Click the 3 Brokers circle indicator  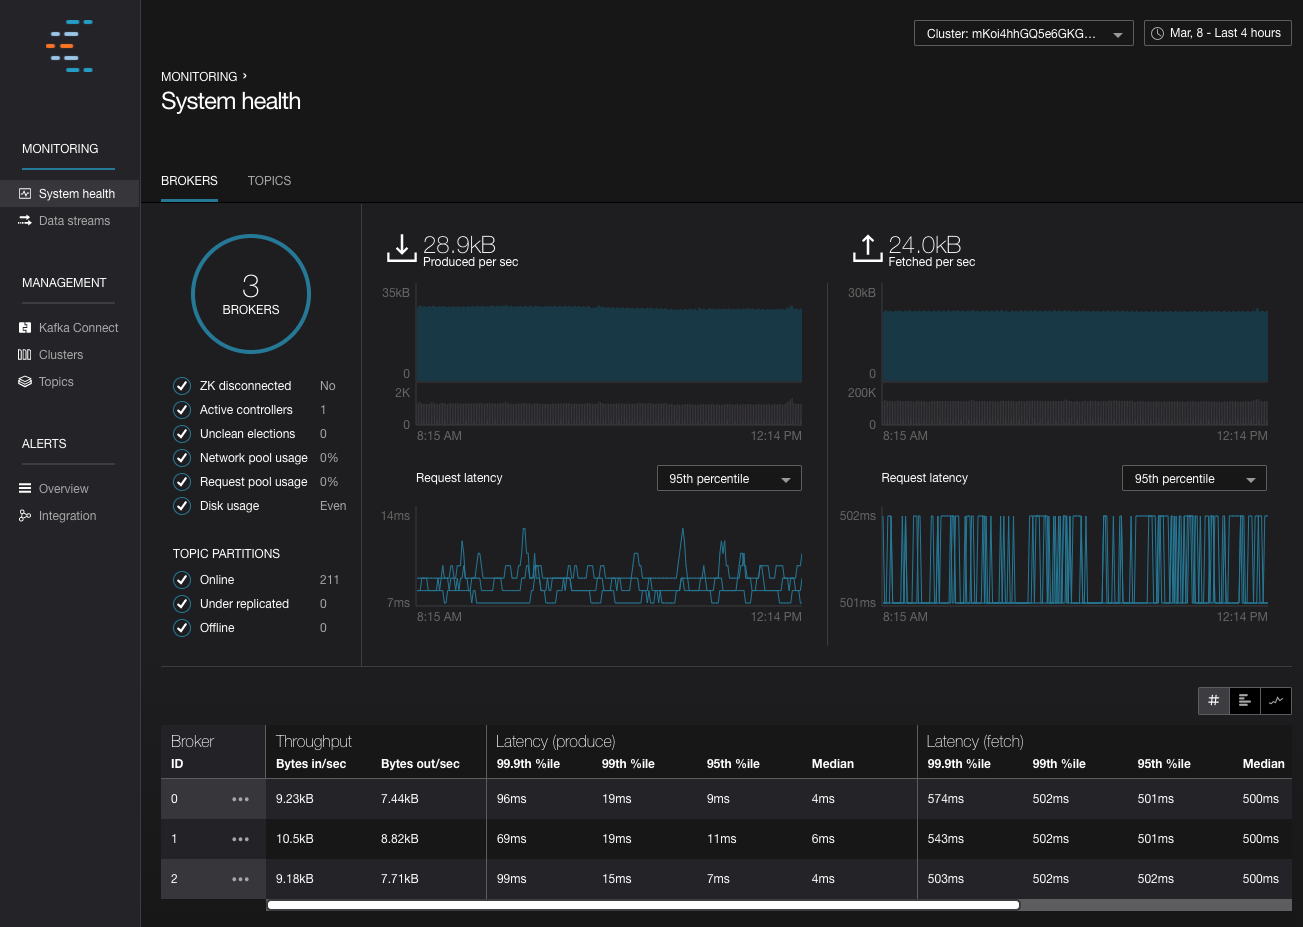point(251,294)
